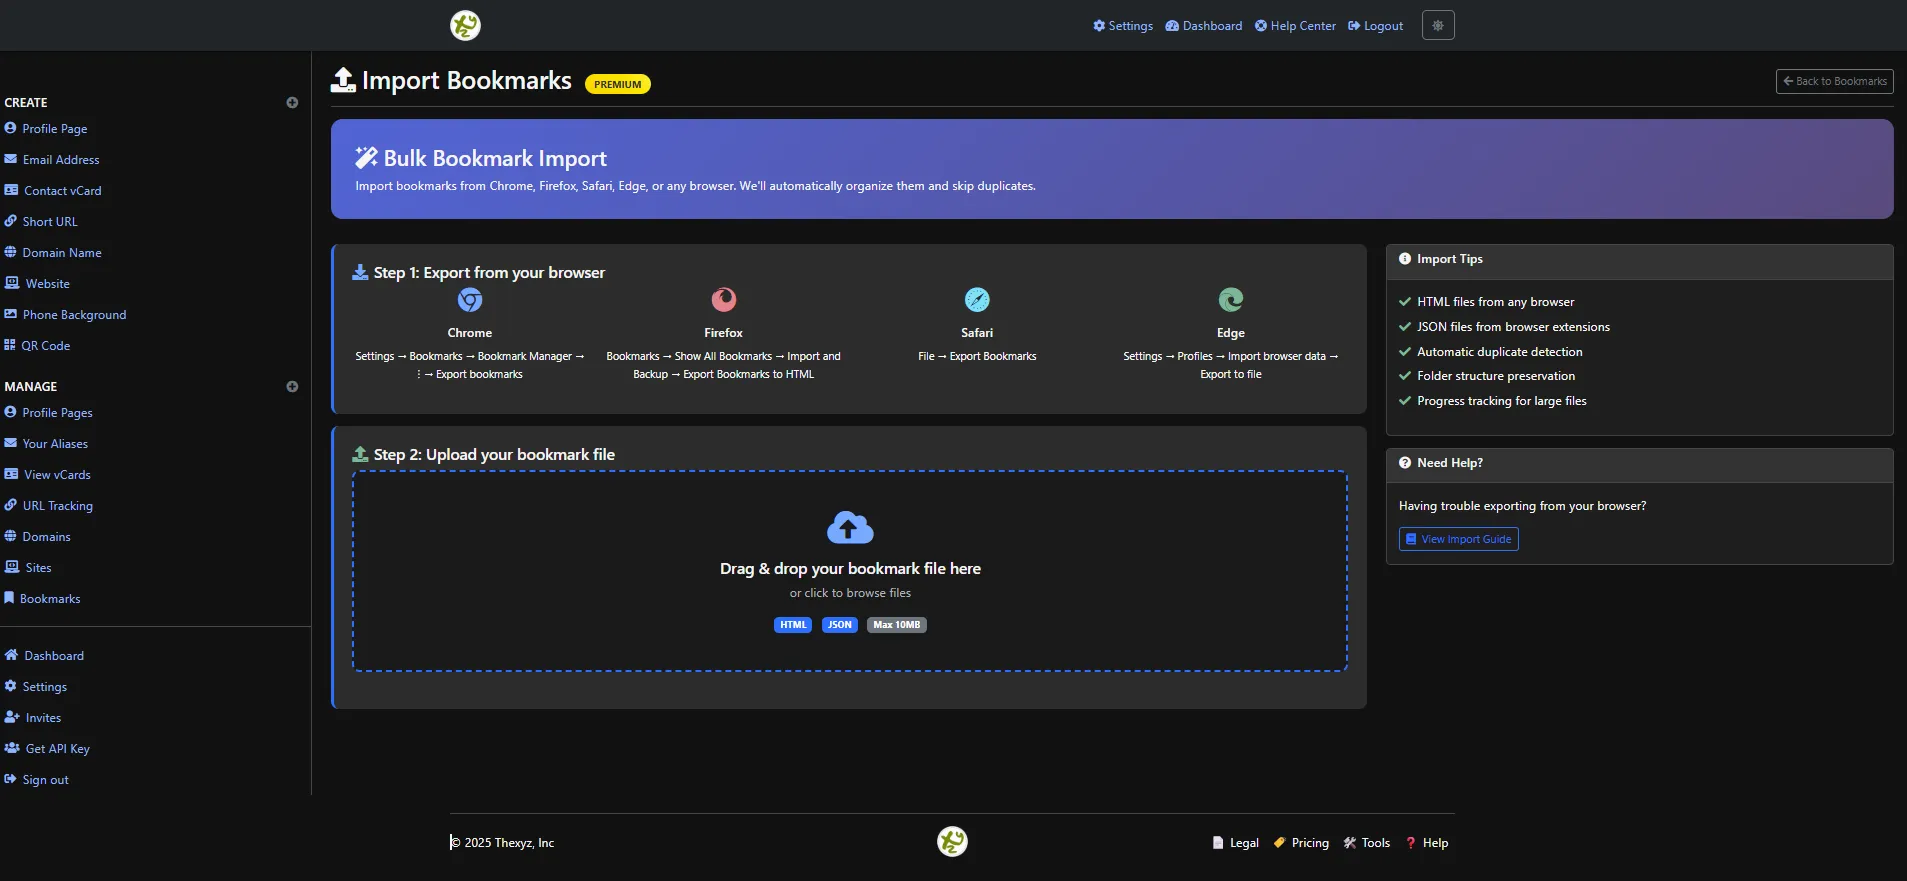Toggle the theme switch button in header
This screenshot has height=881, width=1907.
pyautogui.click(x=1437, y=25)
